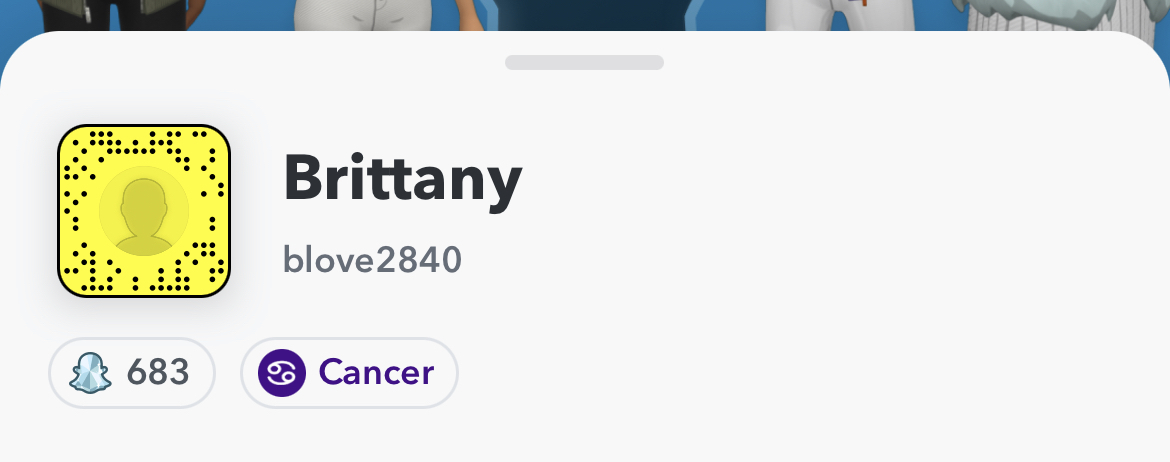Tap the yellow Snapcode image
The image size is (1170, 462).
(144, 210)
